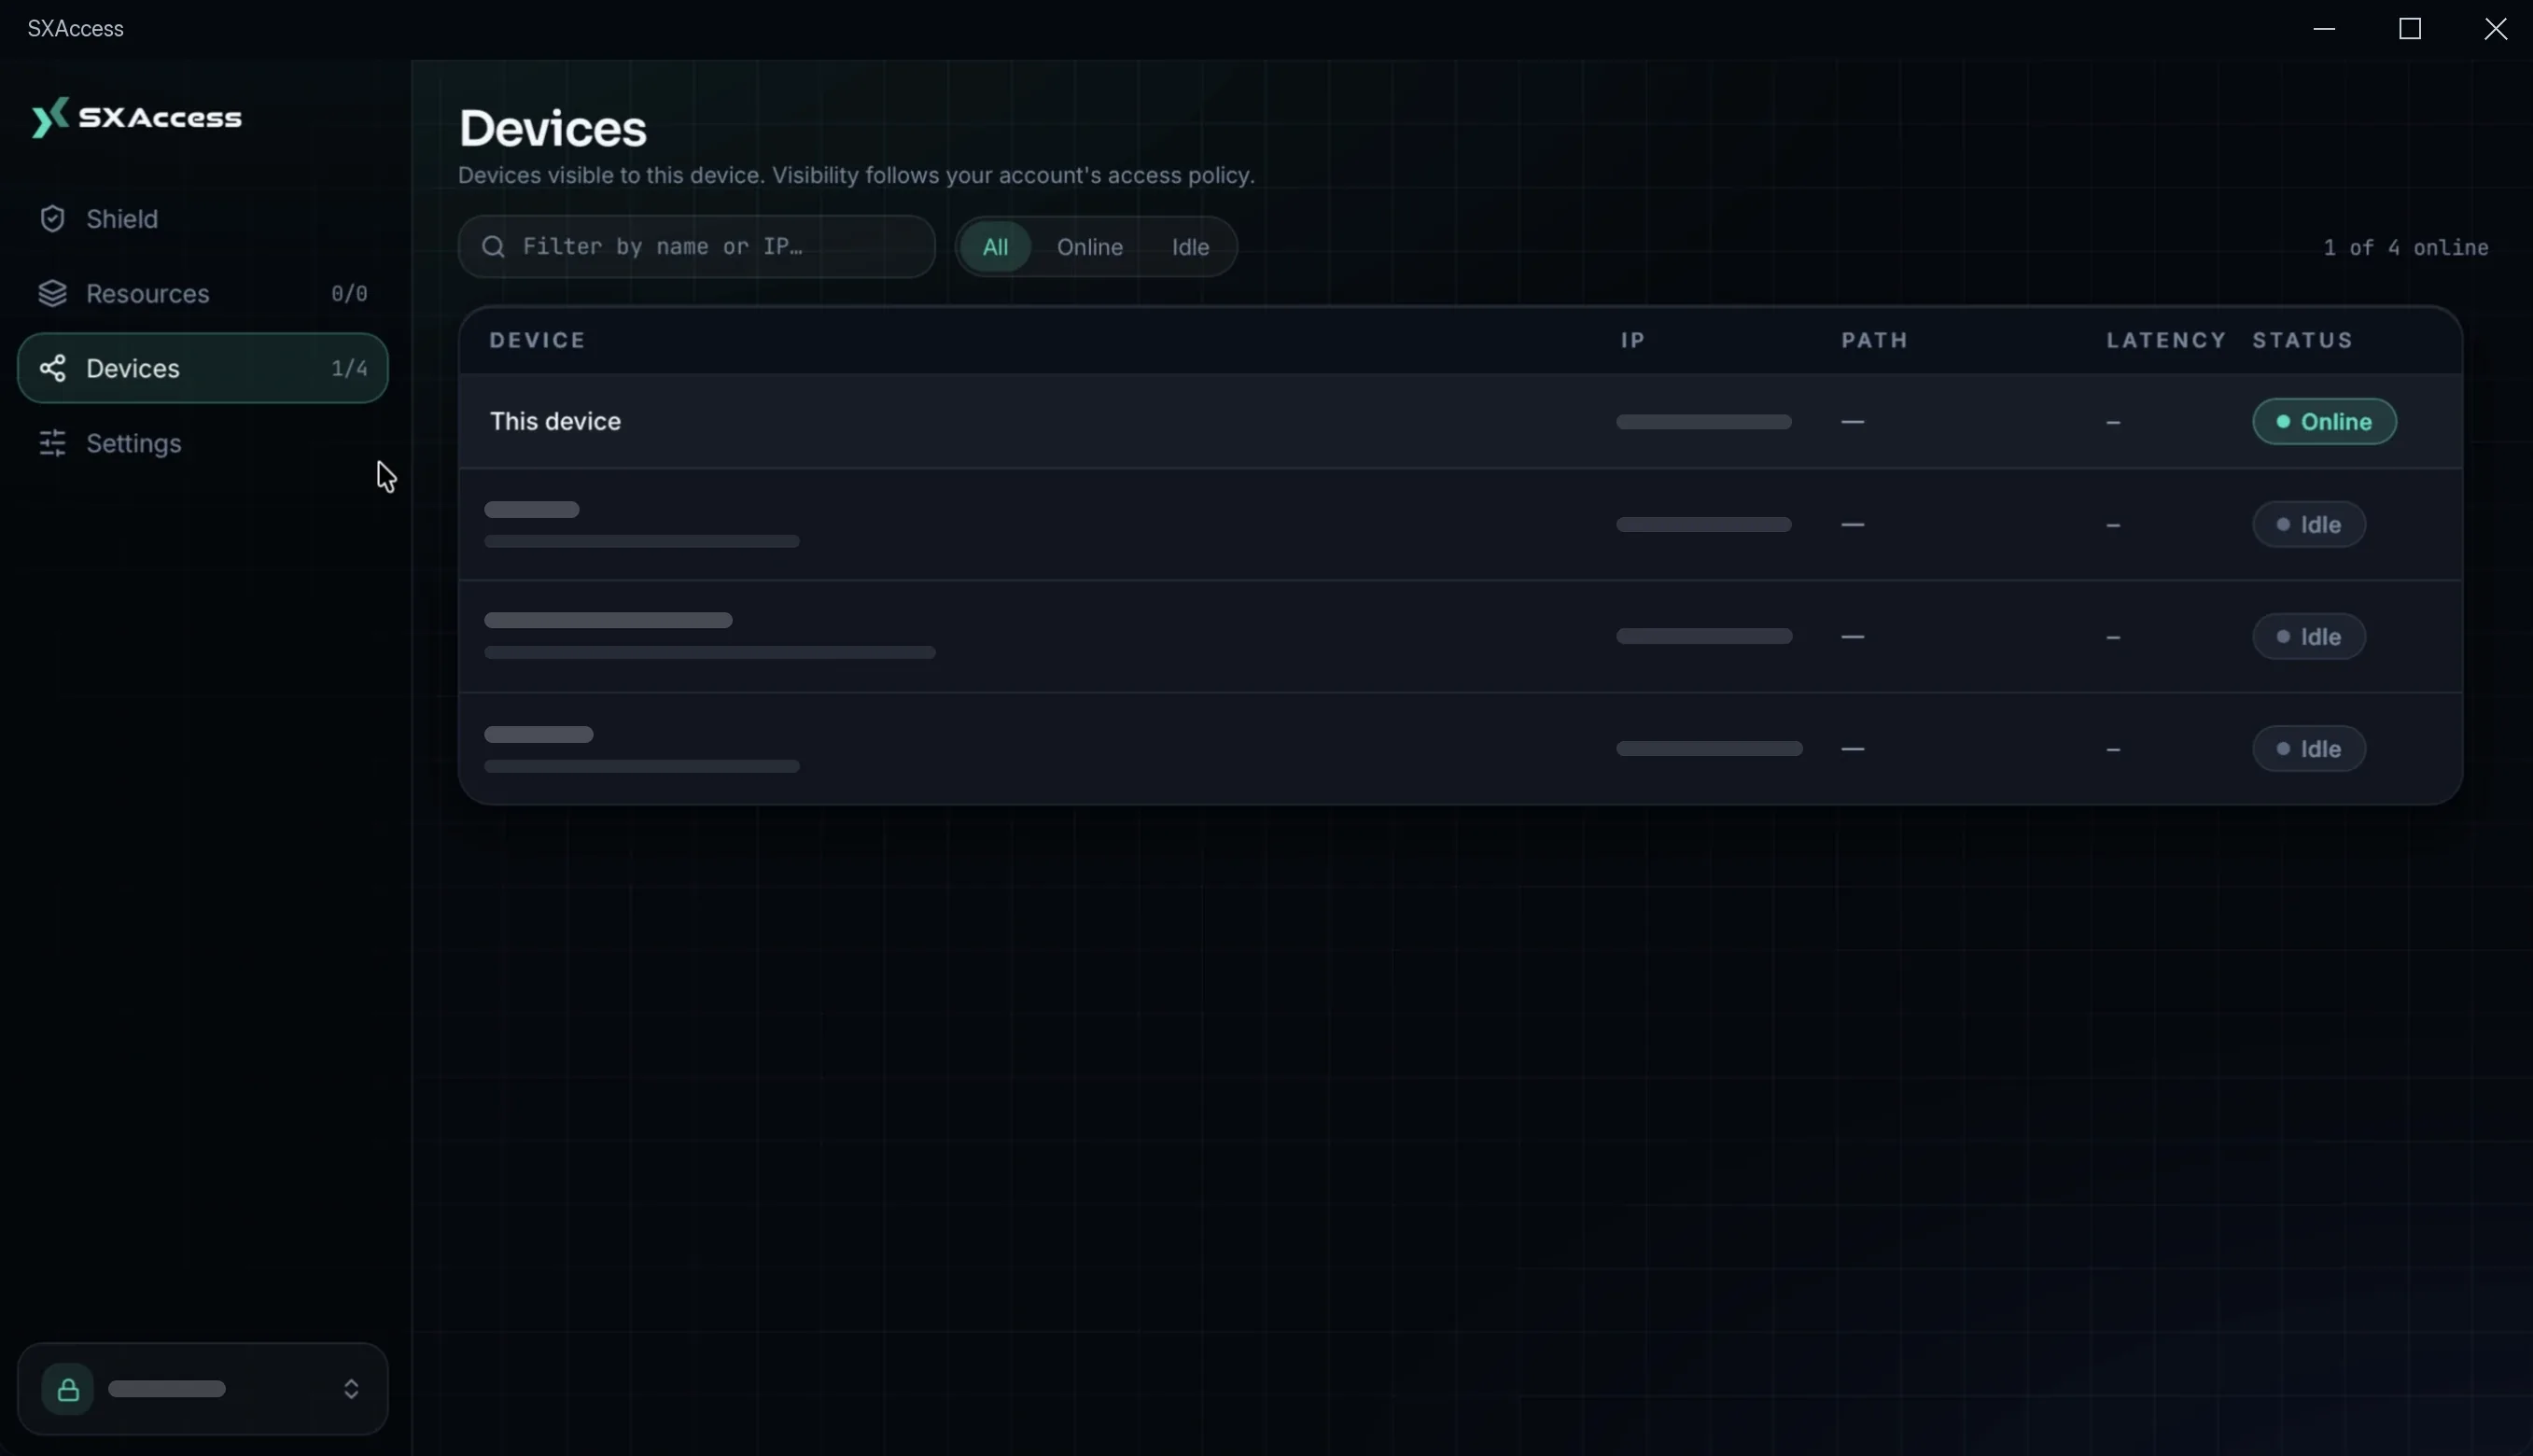Click the SXAccess logo icon
Viewport: 2533px width, 1456px height.
click(x=50, y=118)
